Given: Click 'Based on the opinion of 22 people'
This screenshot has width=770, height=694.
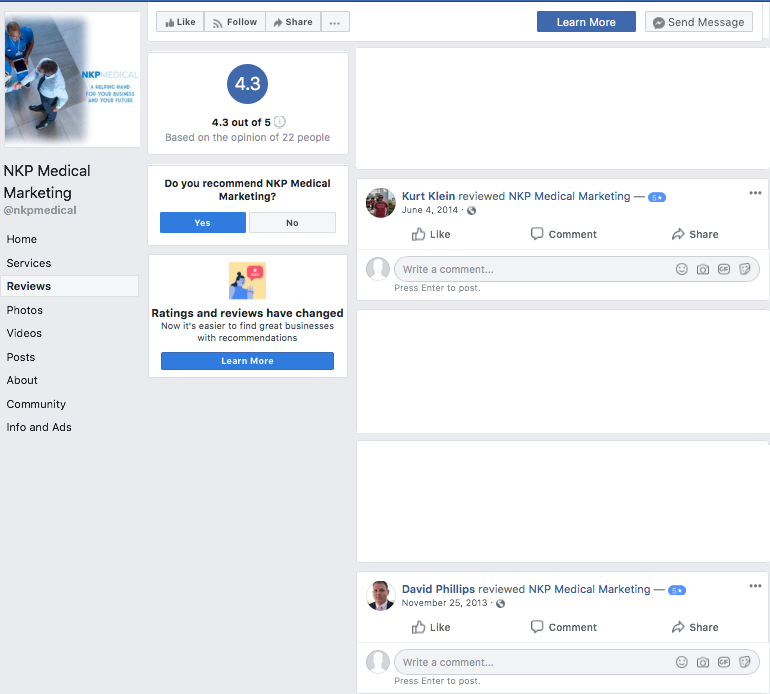Looking at the screenshot, I should point(247,138).
